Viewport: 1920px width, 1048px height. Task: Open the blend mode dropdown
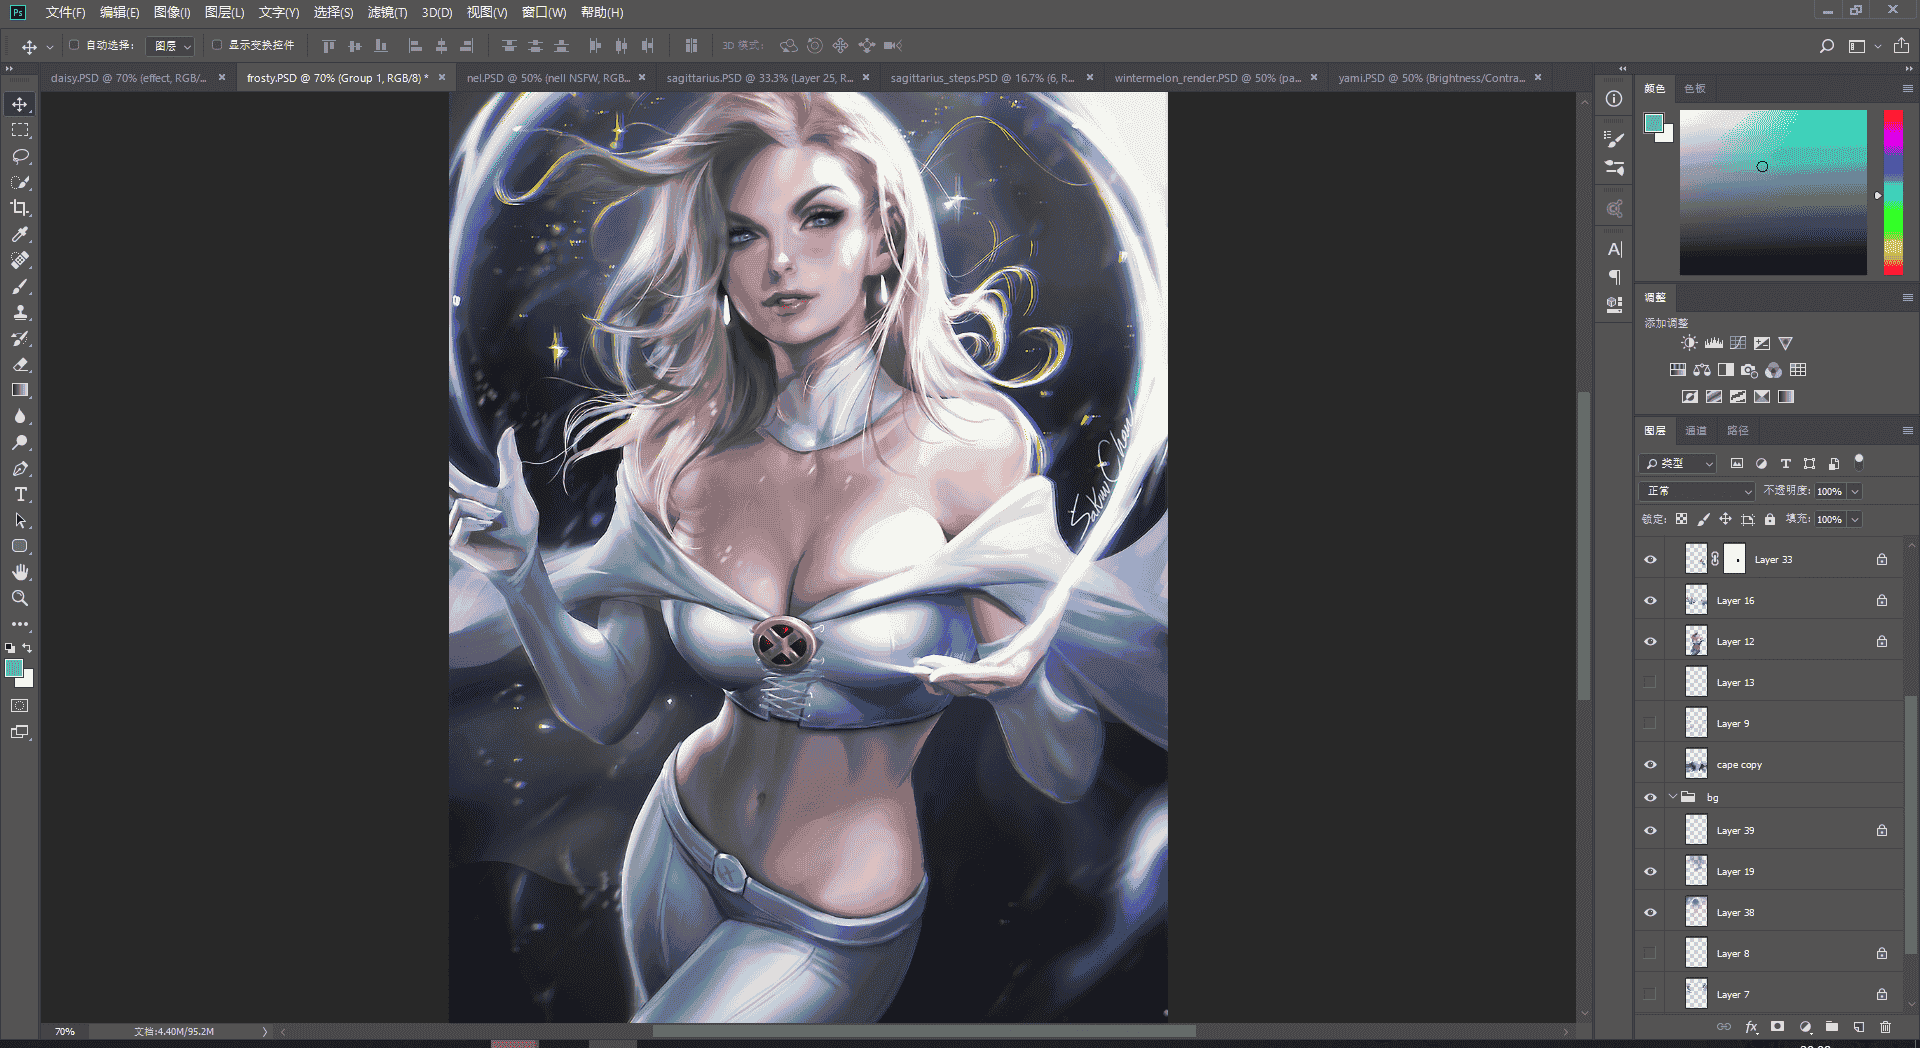pyautogui.click(x=1697, y=491)
